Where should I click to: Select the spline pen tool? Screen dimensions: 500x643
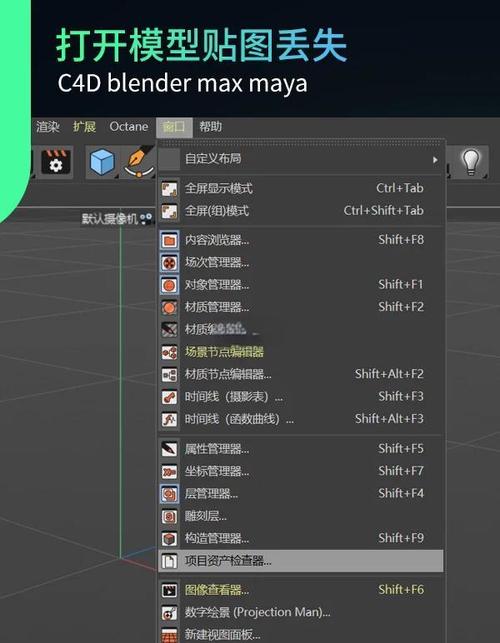(139, 162)
